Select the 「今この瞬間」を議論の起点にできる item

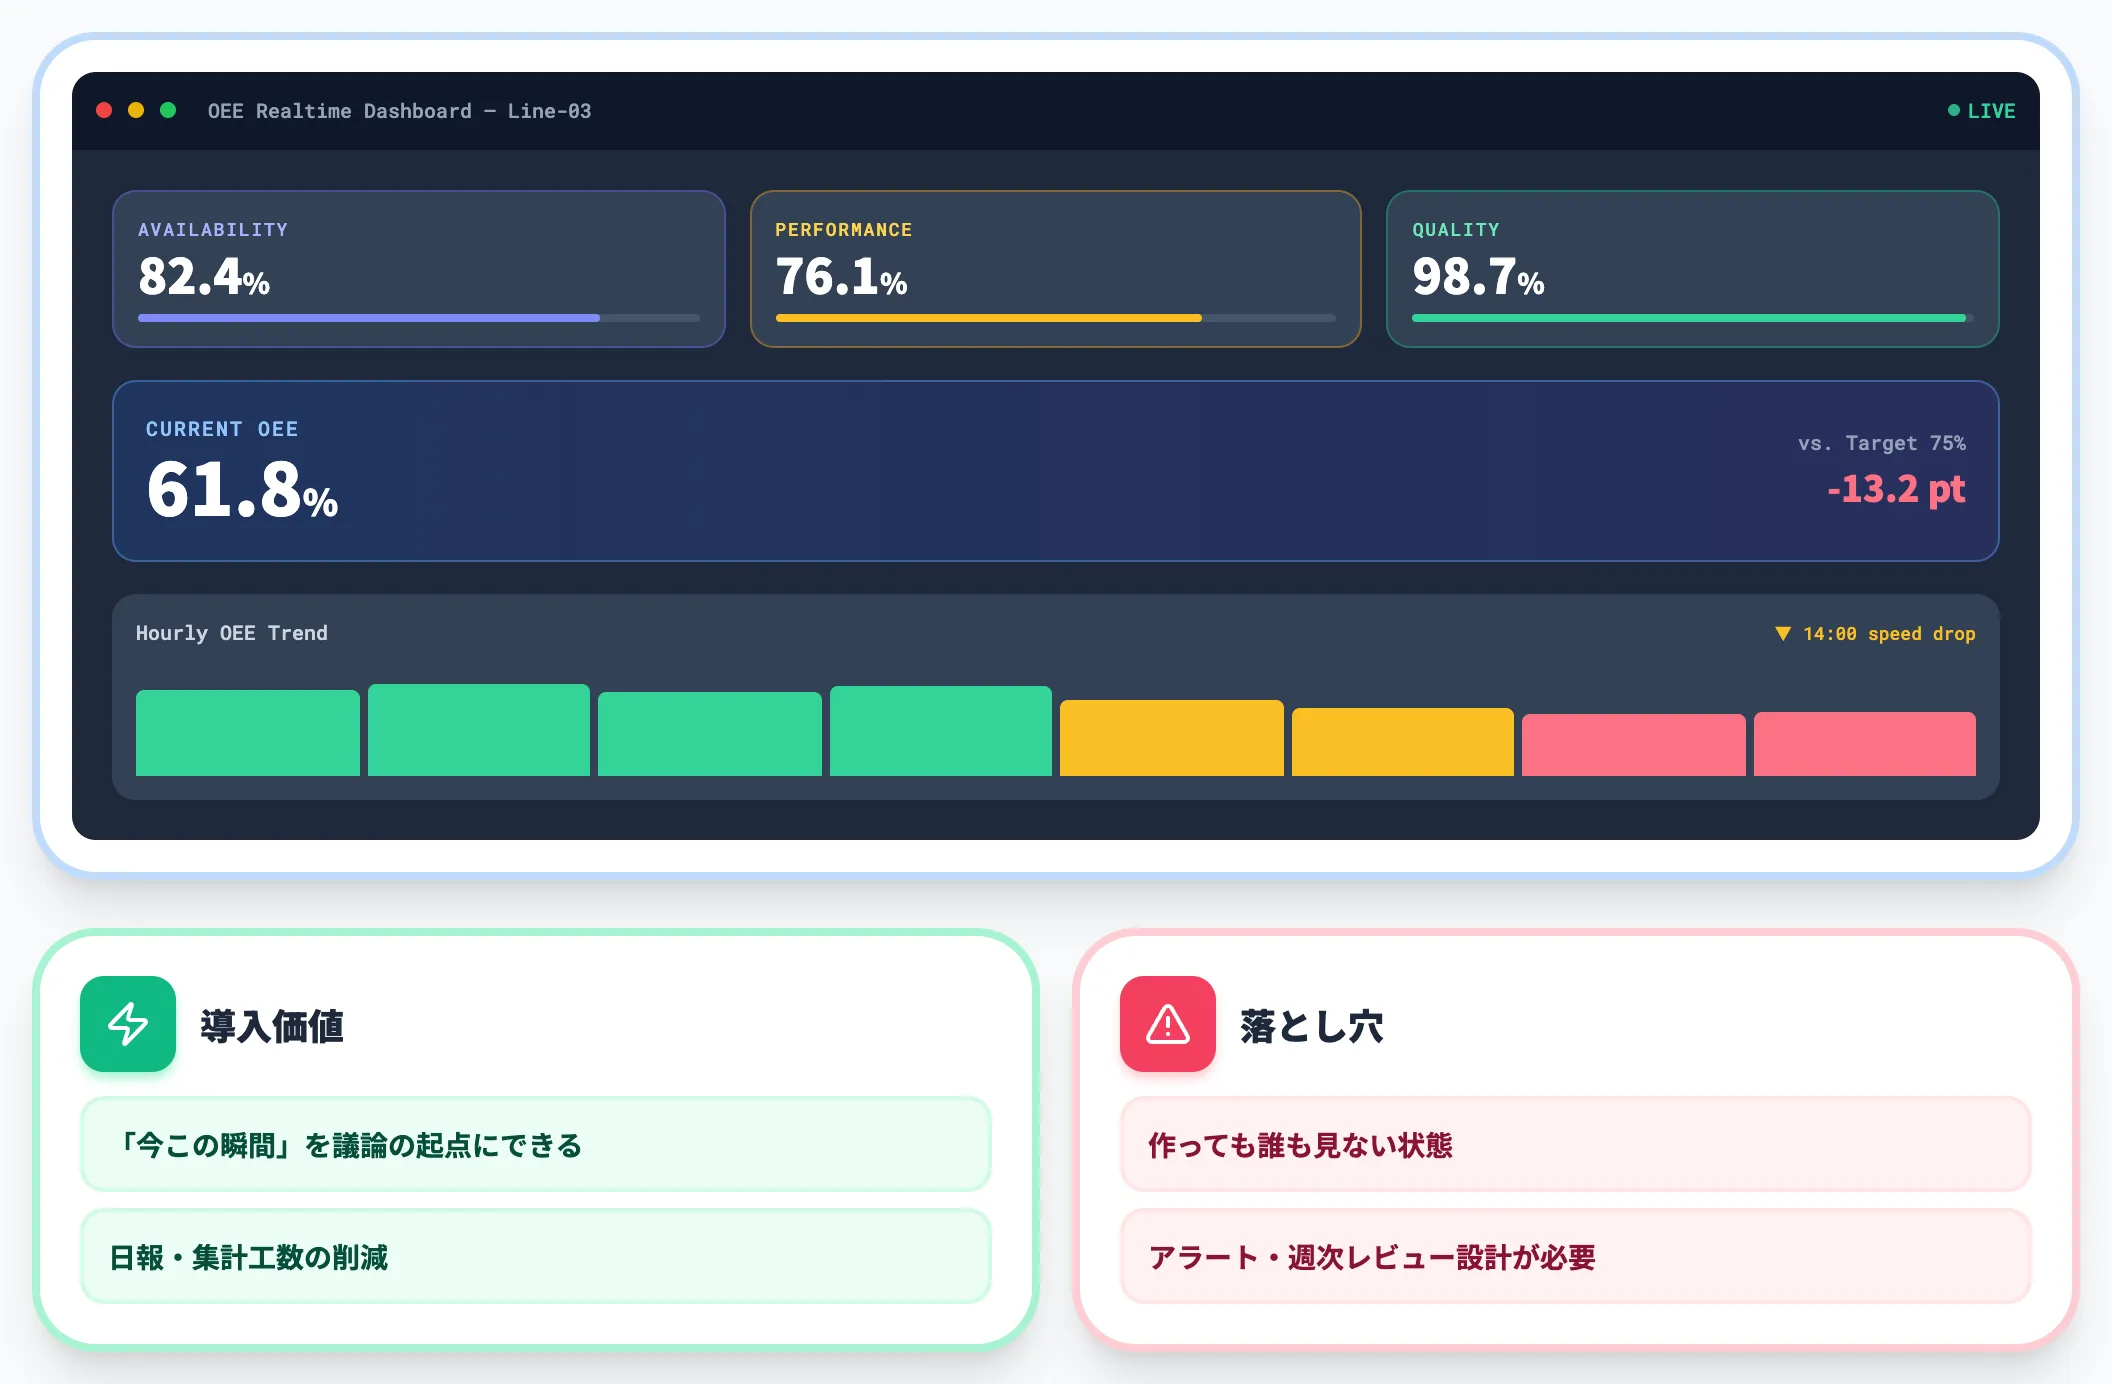tap(536, 1145)
